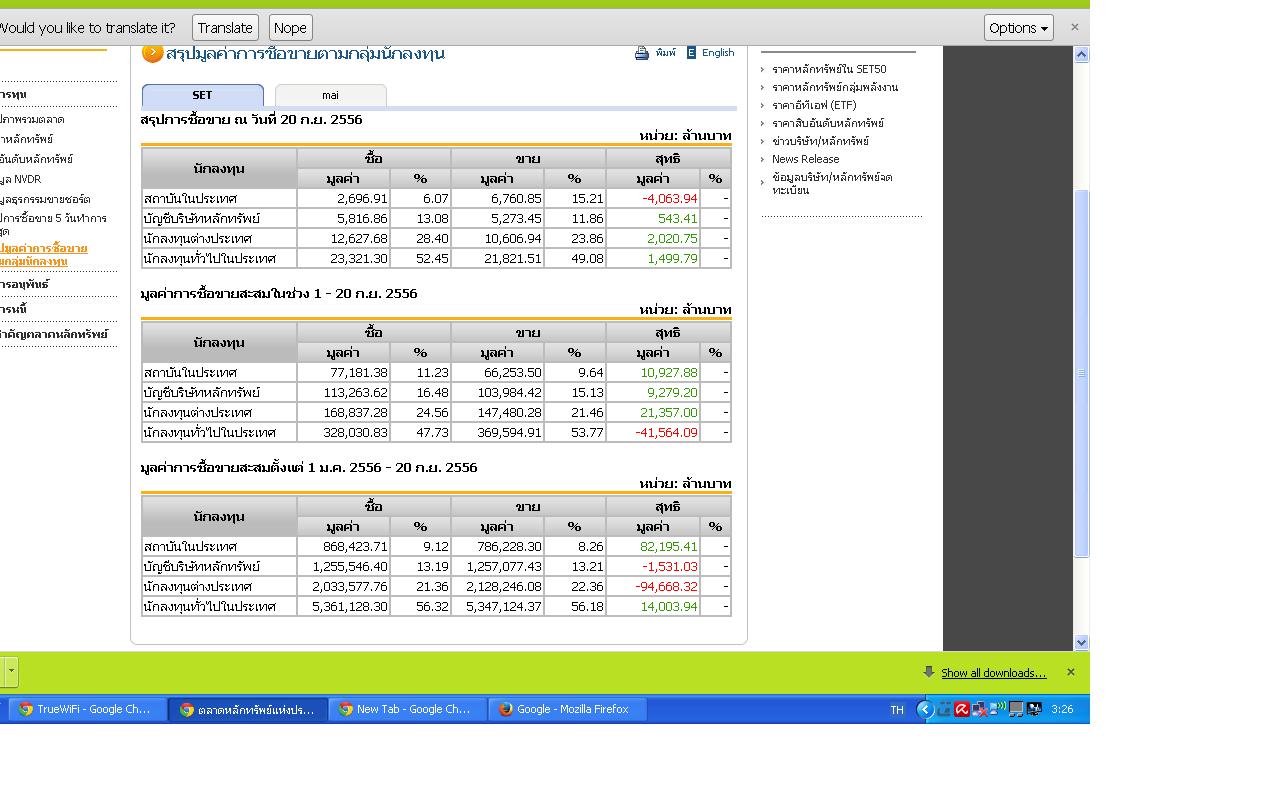Click the page scrollbar up arrow

coord(1081,55)
